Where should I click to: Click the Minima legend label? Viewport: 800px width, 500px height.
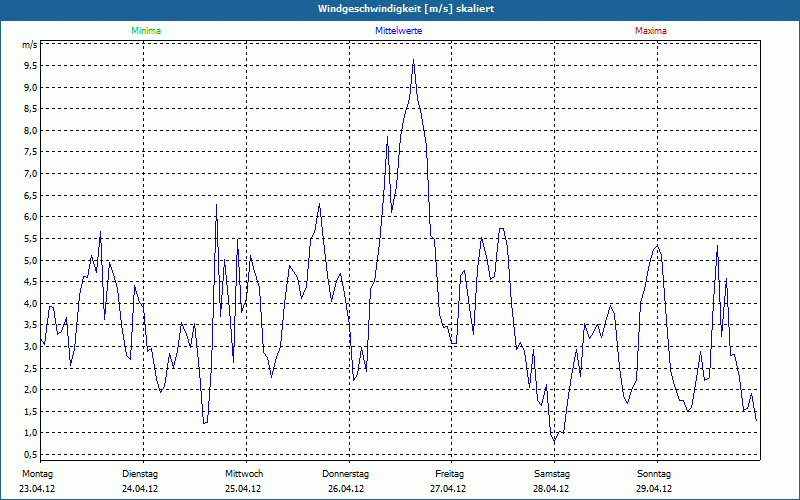pyautogui.click(x=146, y=31)
